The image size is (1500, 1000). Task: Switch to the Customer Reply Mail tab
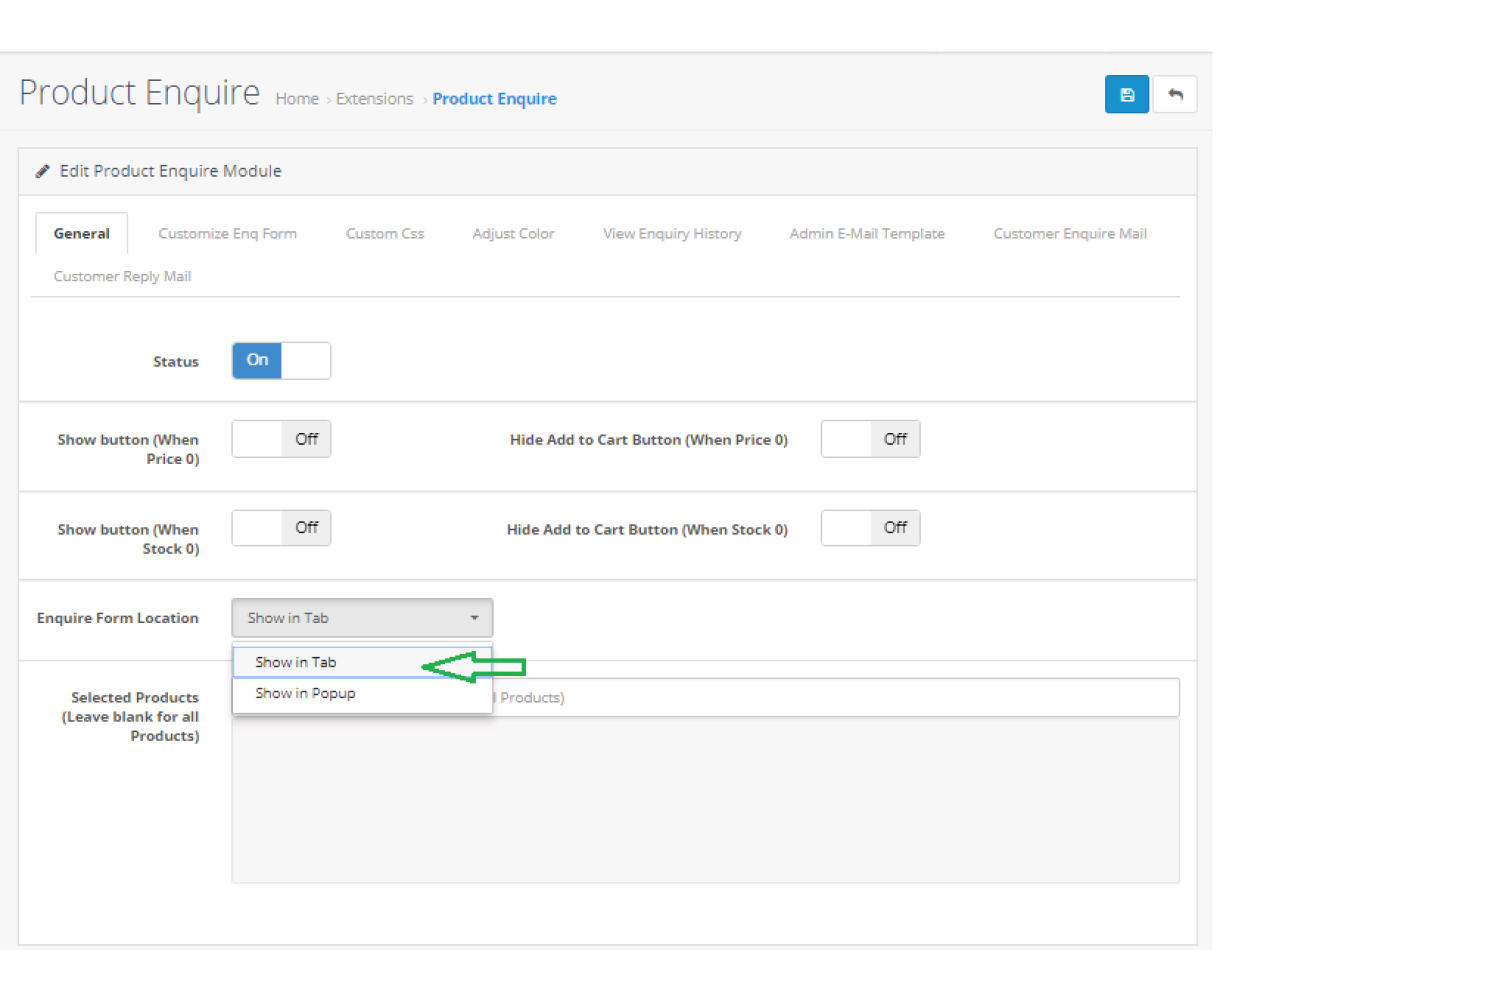pyautogui.click(x=122, y=276)
